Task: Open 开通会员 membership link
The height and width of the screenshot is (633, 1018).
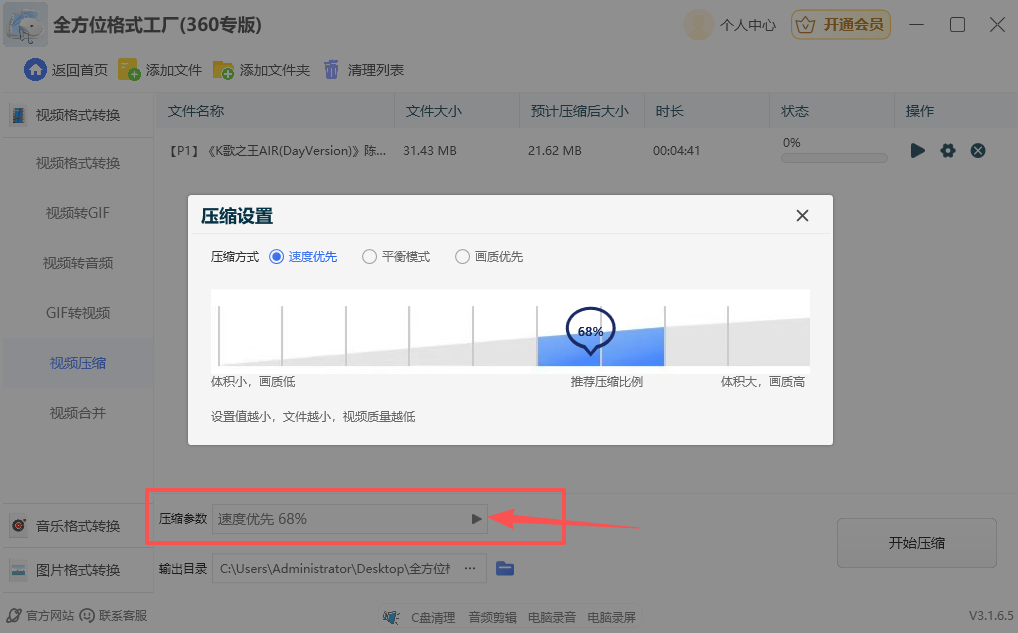Action: [840, 24]
